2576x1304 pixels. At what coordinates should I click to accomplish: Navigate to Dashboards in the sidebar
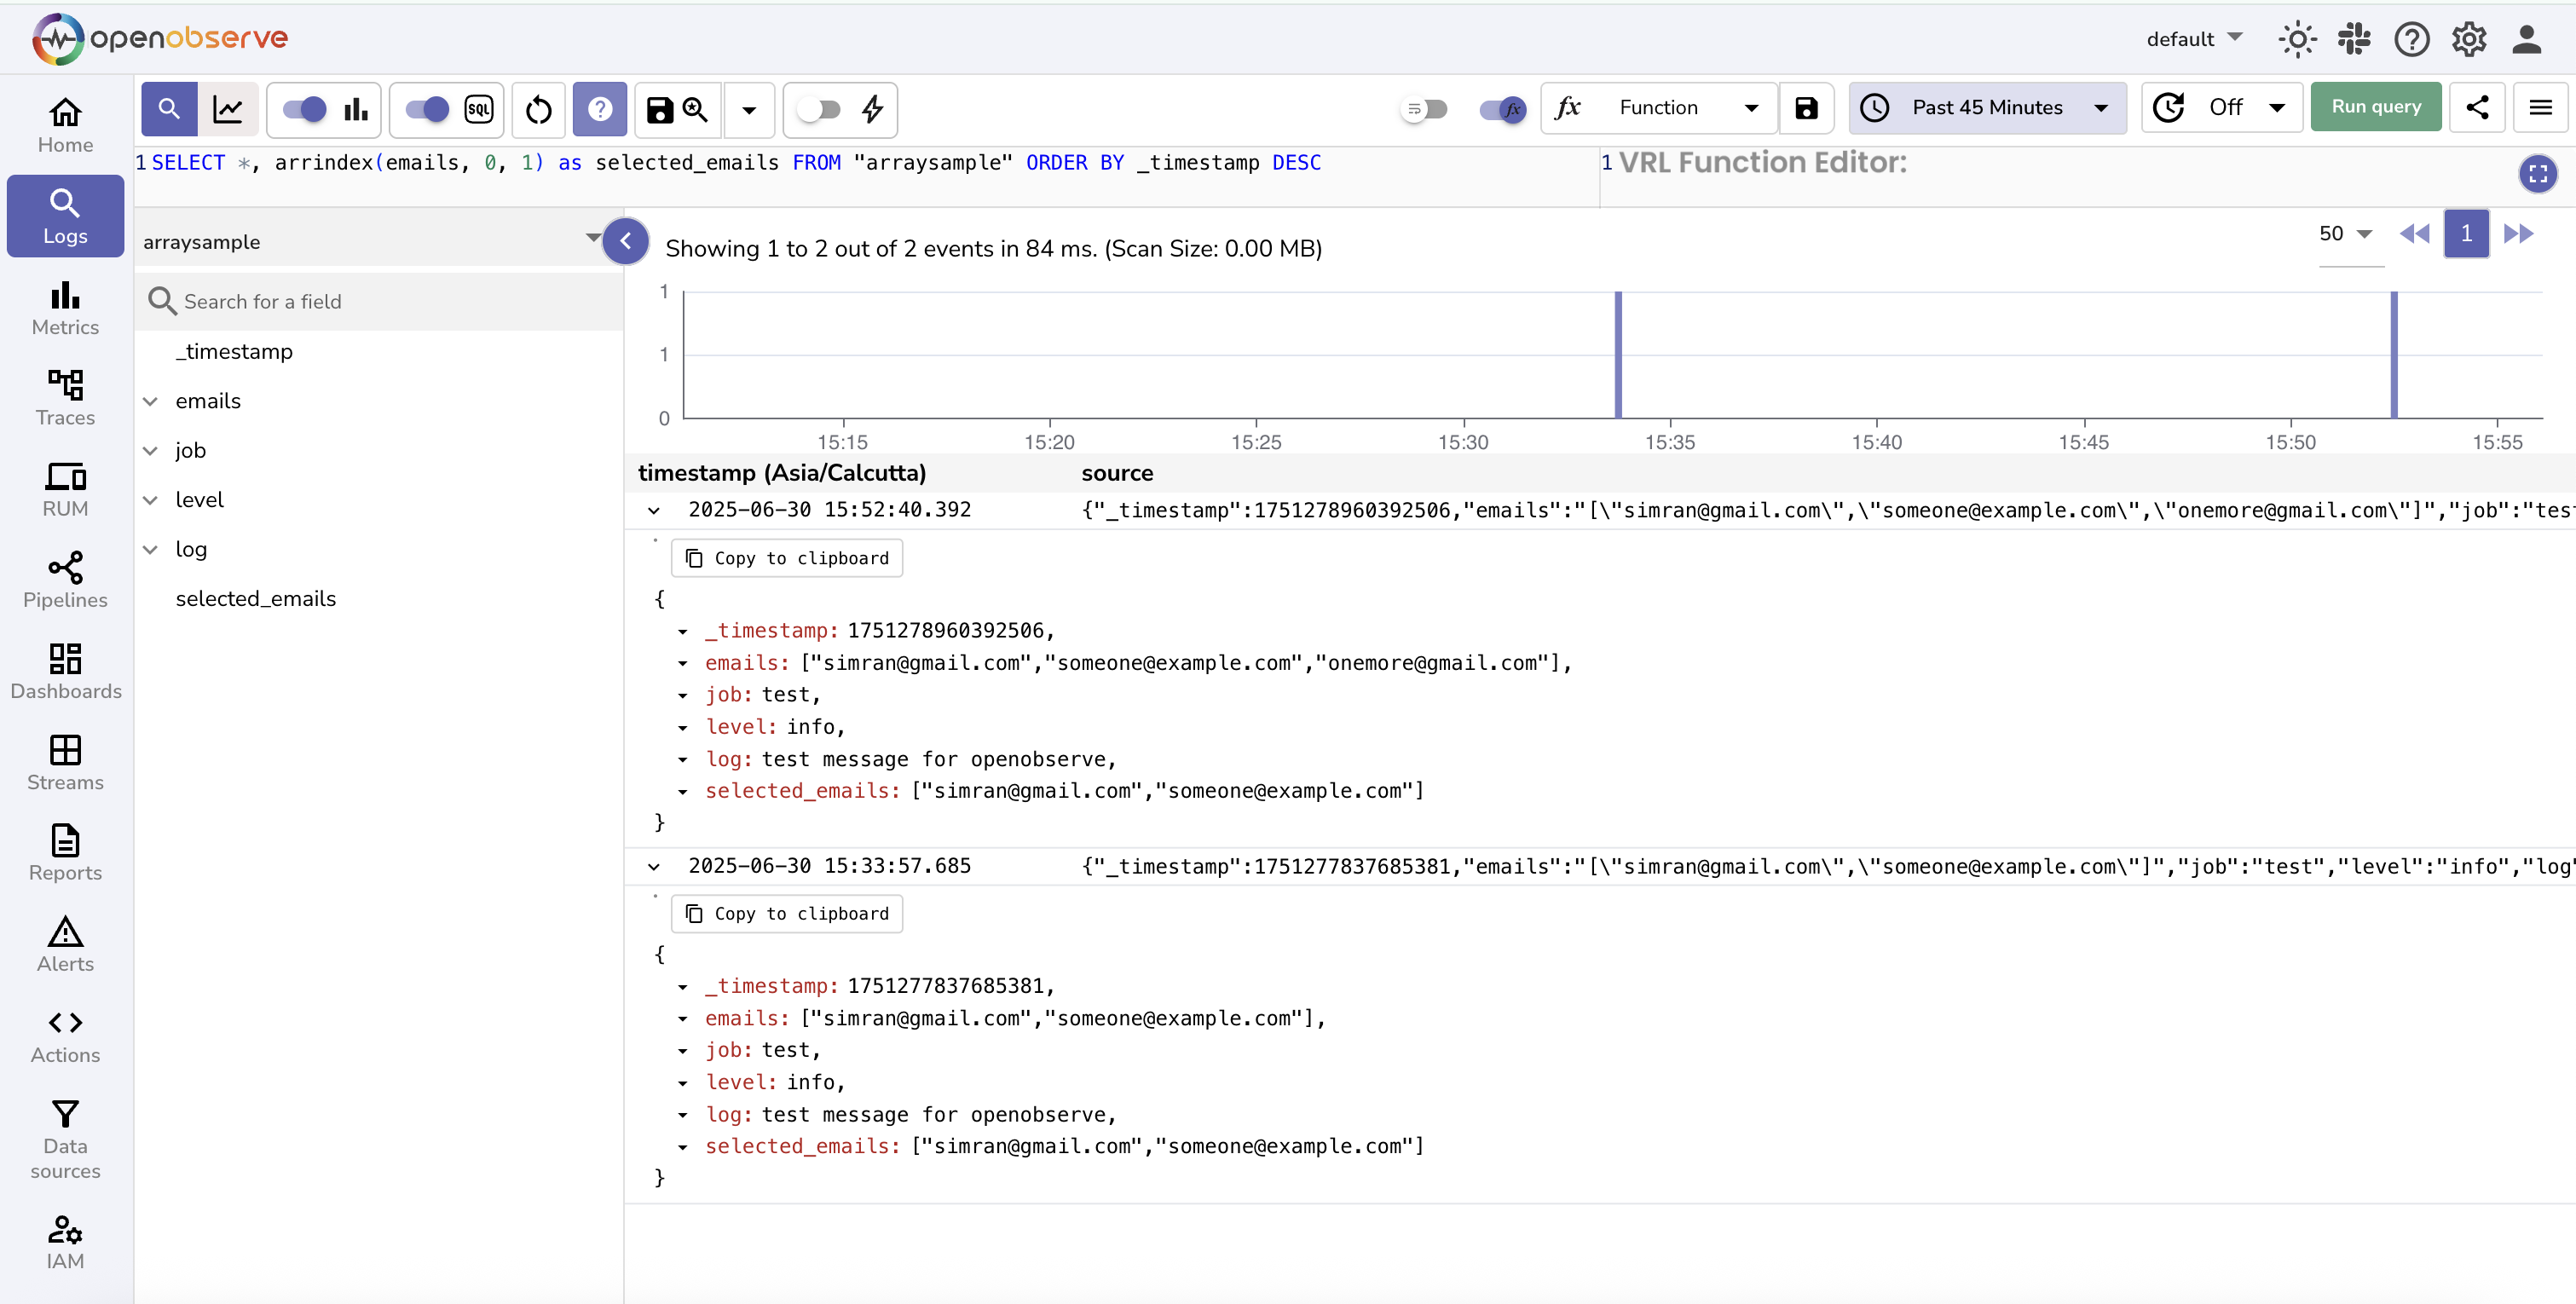65,671
